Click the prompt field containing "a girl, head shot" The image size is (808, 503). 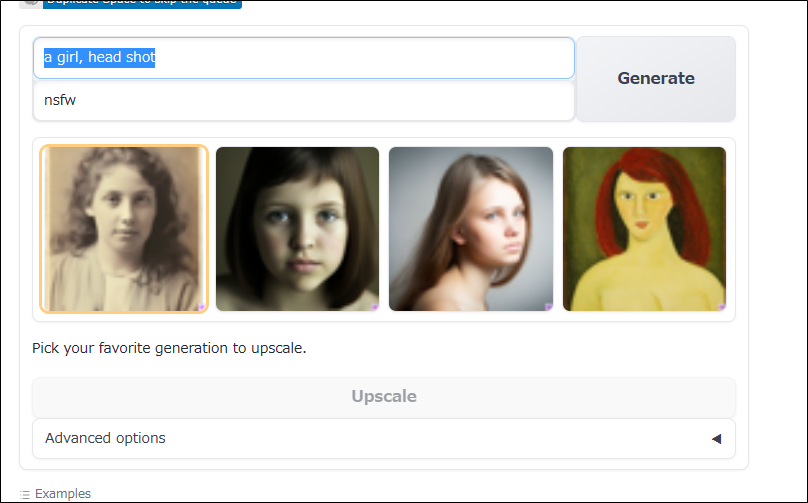304,58
